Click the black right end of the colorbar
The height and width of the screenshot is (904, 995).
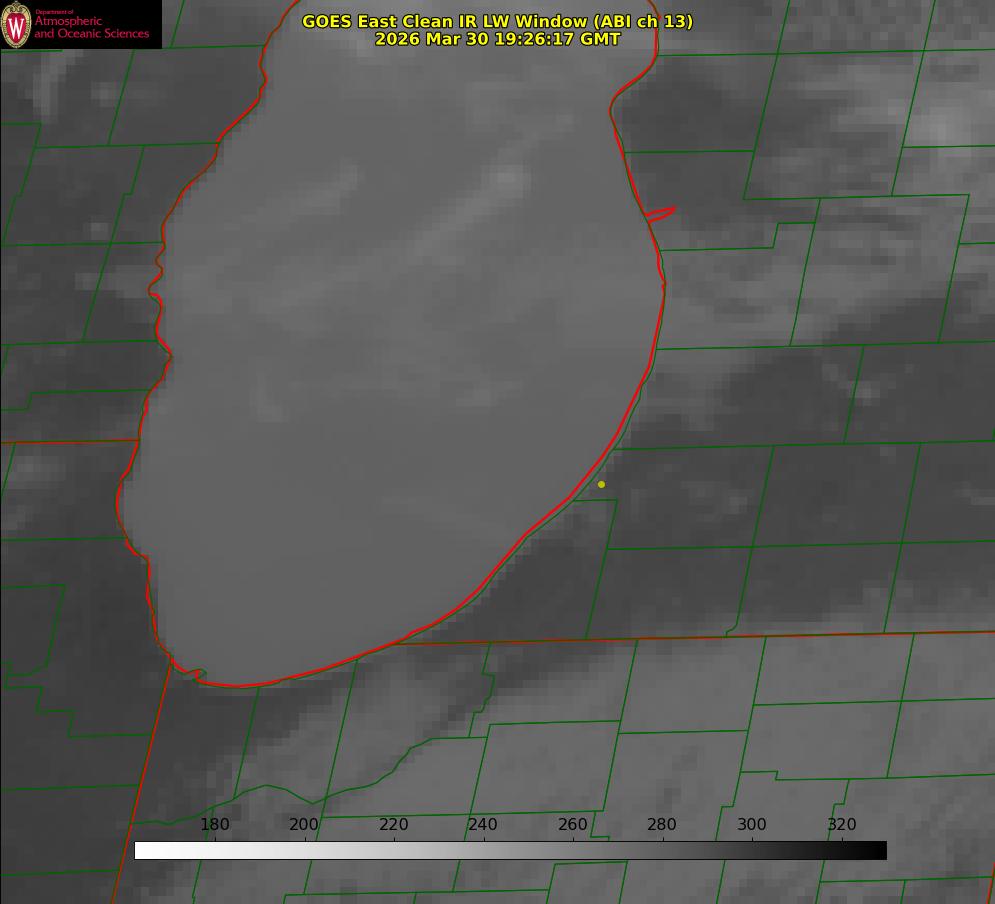[x=880, y=850]
